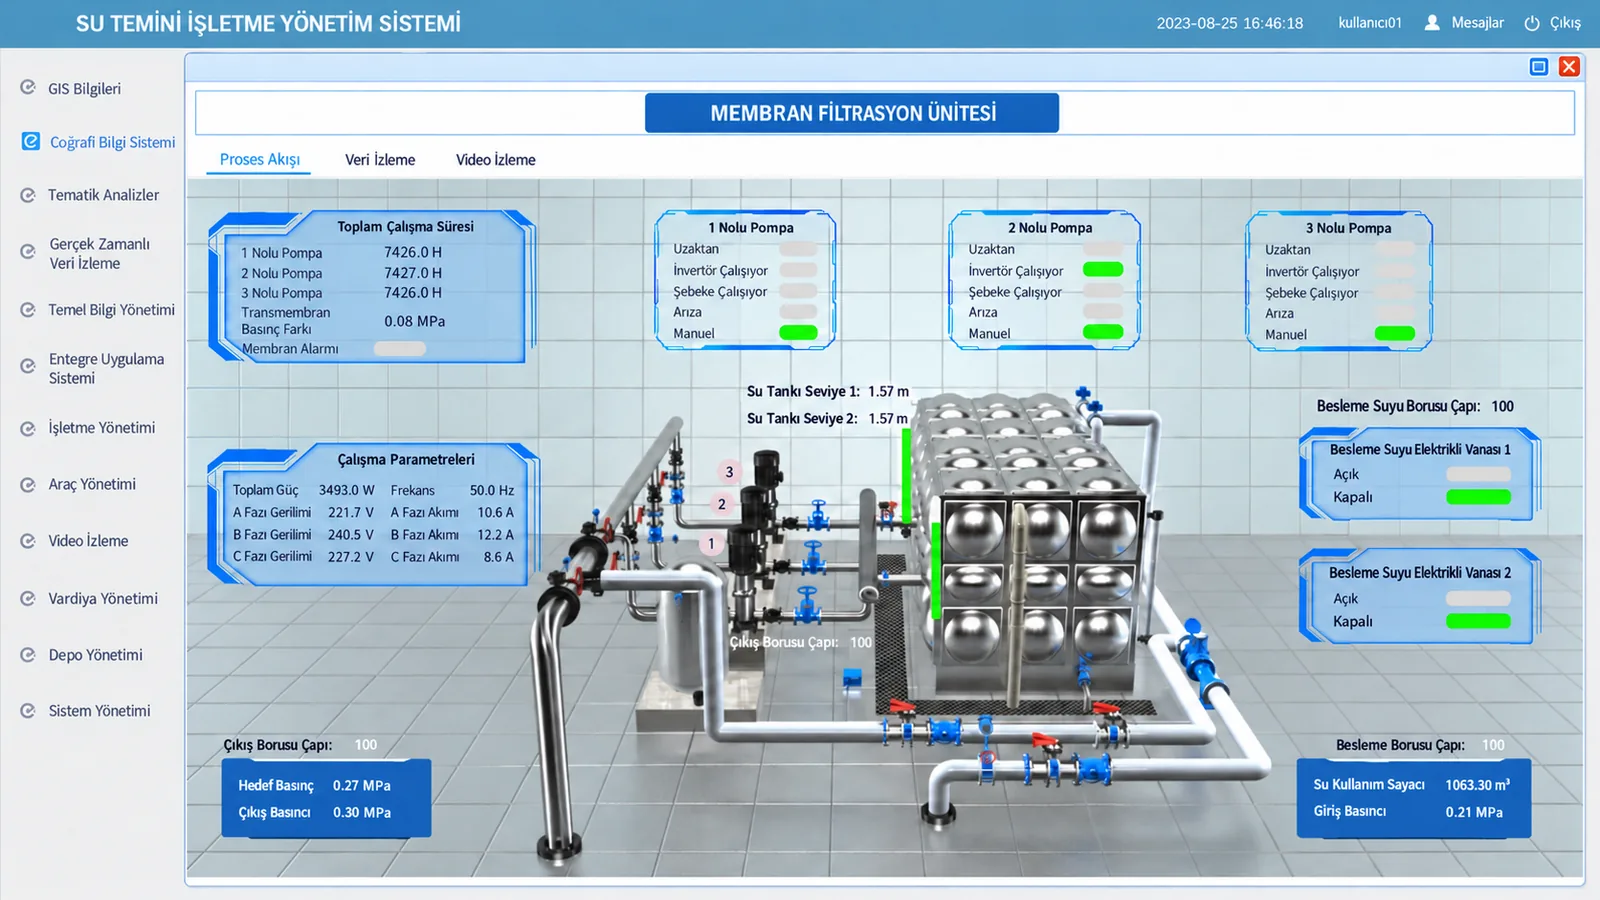Toggle the Membran Alarmı indicator
1600x900 pixels.
click(x=400, y=349)
